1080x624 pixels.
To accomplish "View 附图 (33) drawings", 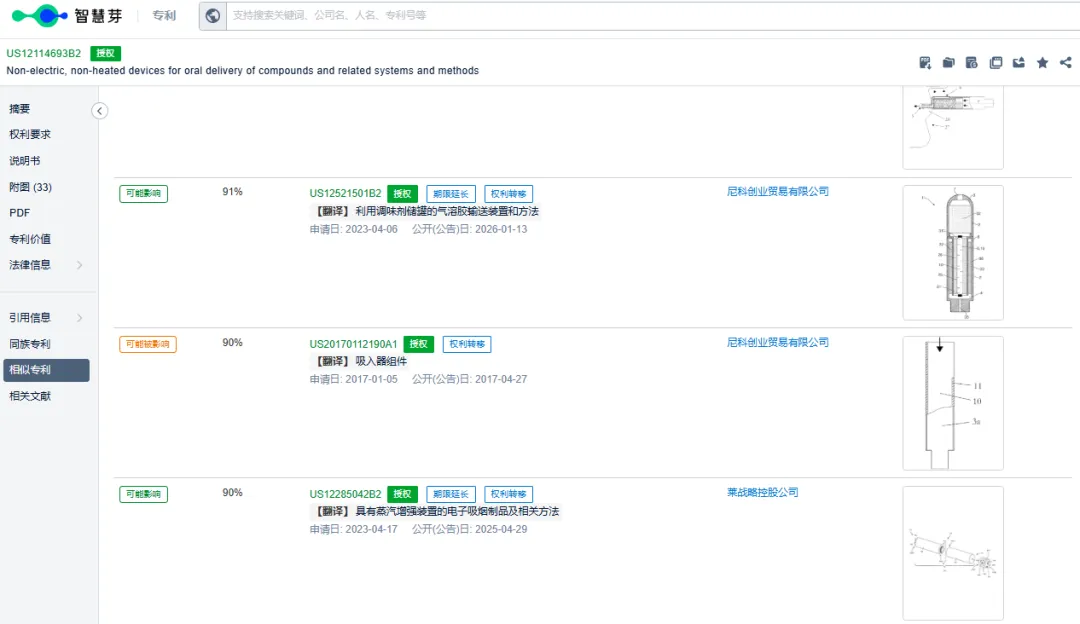I will (x=30, y=187).
